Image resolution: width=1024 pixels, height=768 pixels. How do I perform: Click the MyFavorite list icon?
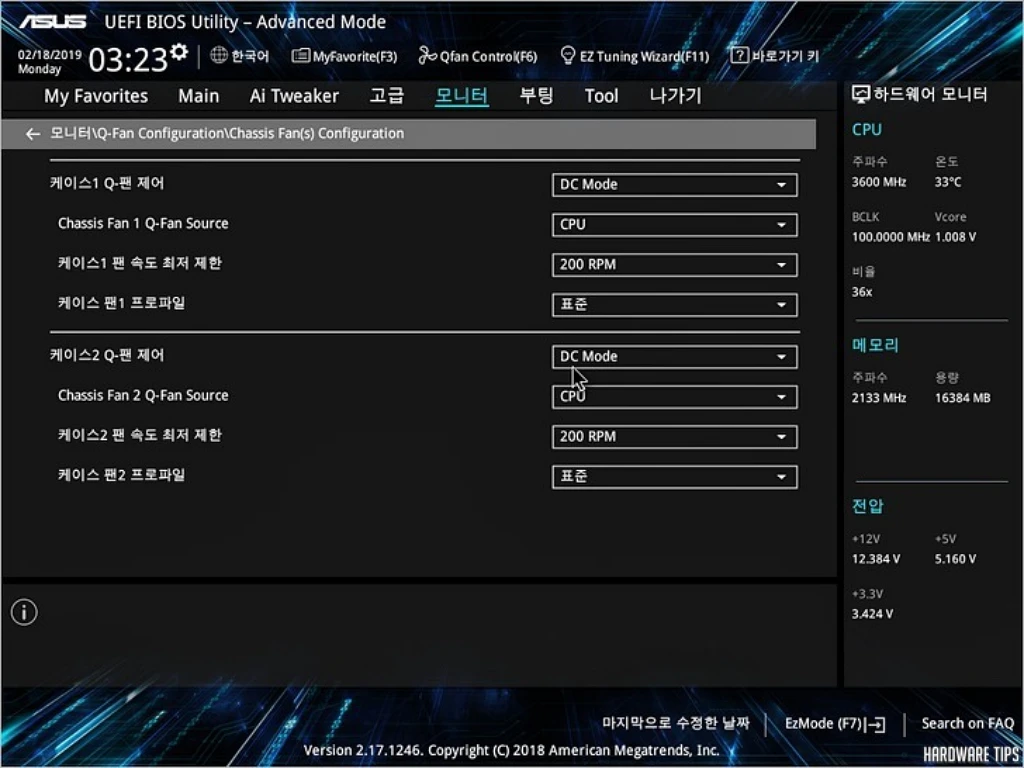click(x=300, y=56)
